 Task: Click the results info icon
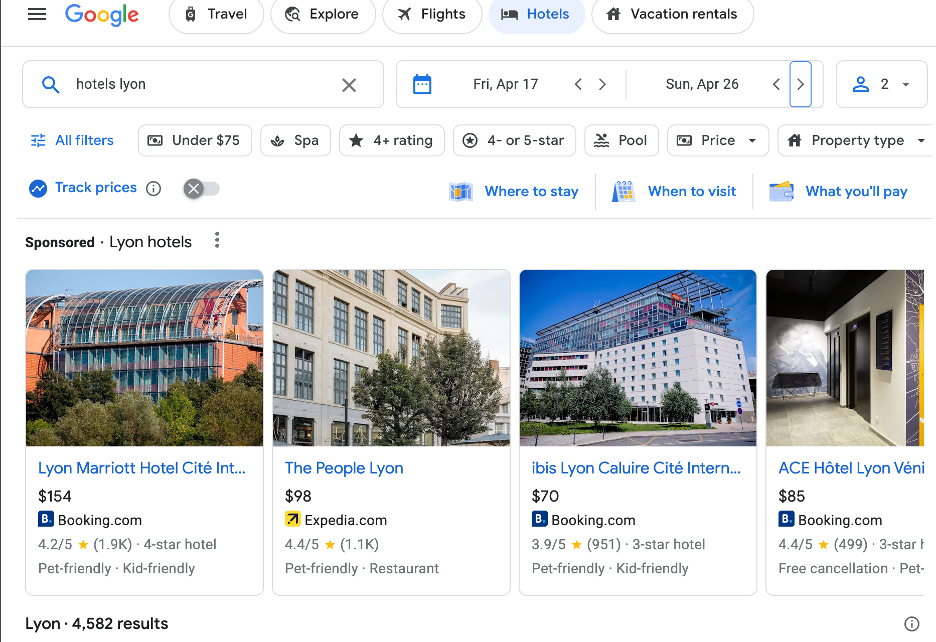coord(912,623)
